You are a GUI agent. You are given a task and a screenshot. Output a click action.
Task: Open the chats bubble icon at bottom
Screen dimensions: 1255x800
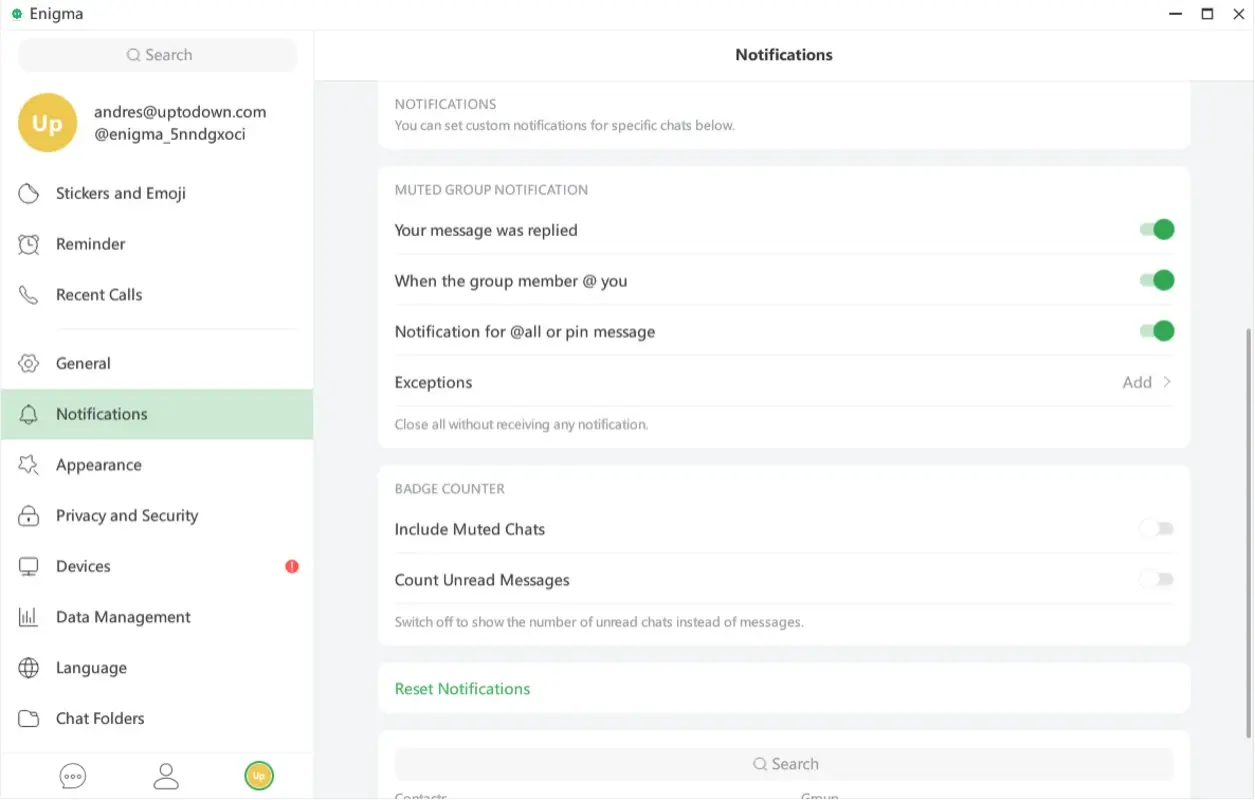[72, 775]
